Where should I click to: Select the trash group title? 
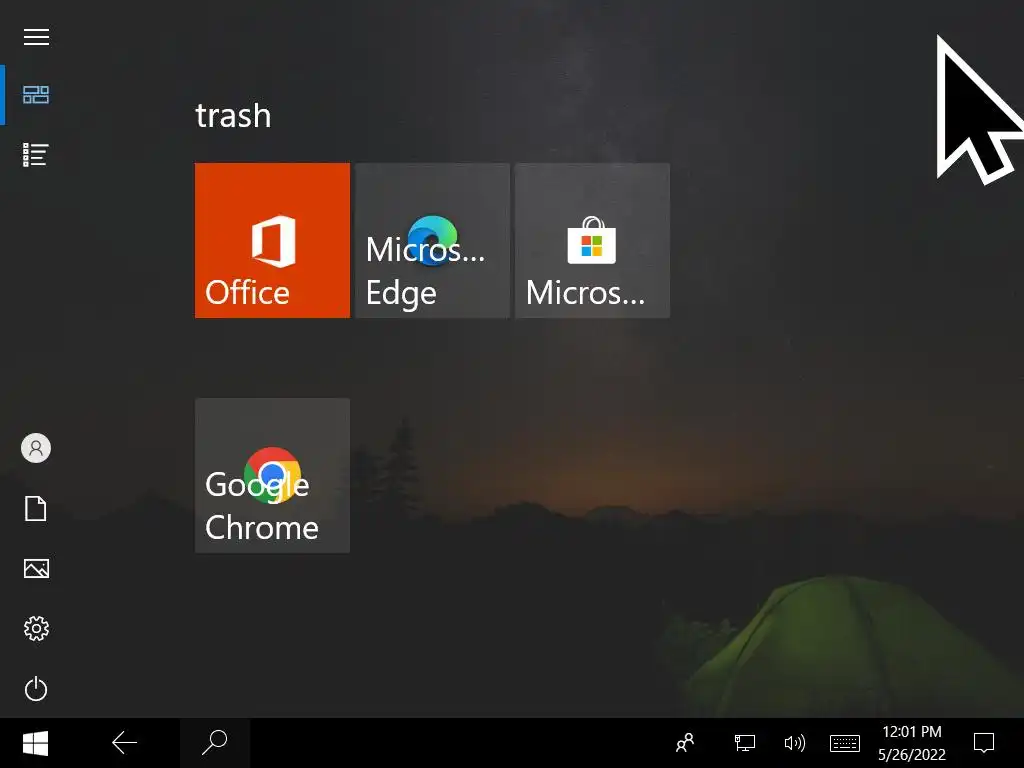233,116
